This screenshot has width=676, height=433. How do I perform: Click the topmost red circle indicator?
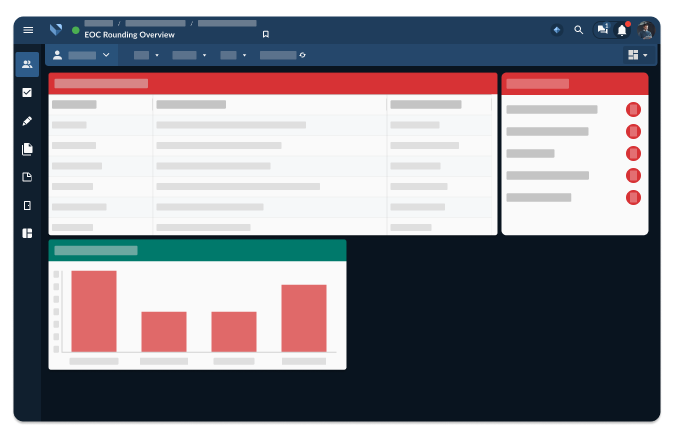633,110
